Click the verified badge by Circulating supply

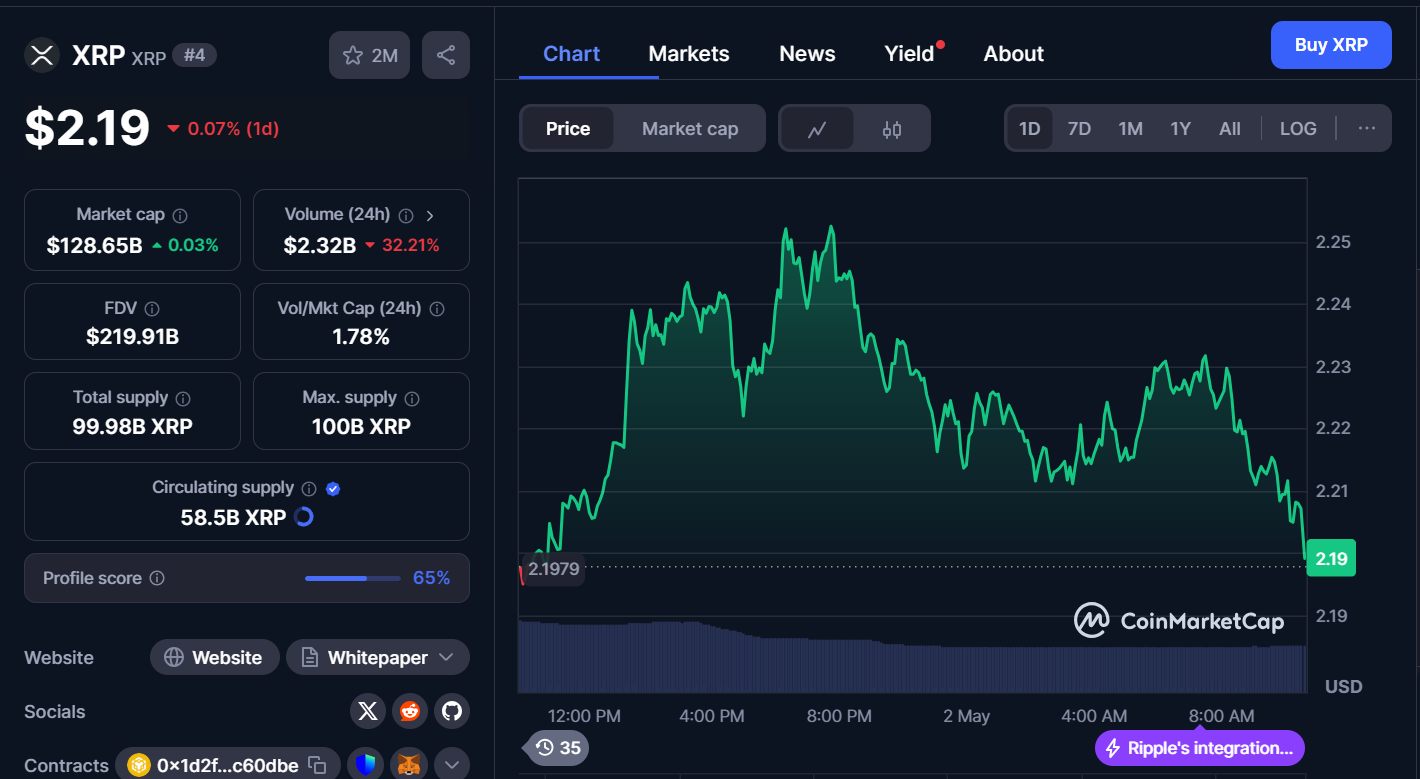pos(334,488)
